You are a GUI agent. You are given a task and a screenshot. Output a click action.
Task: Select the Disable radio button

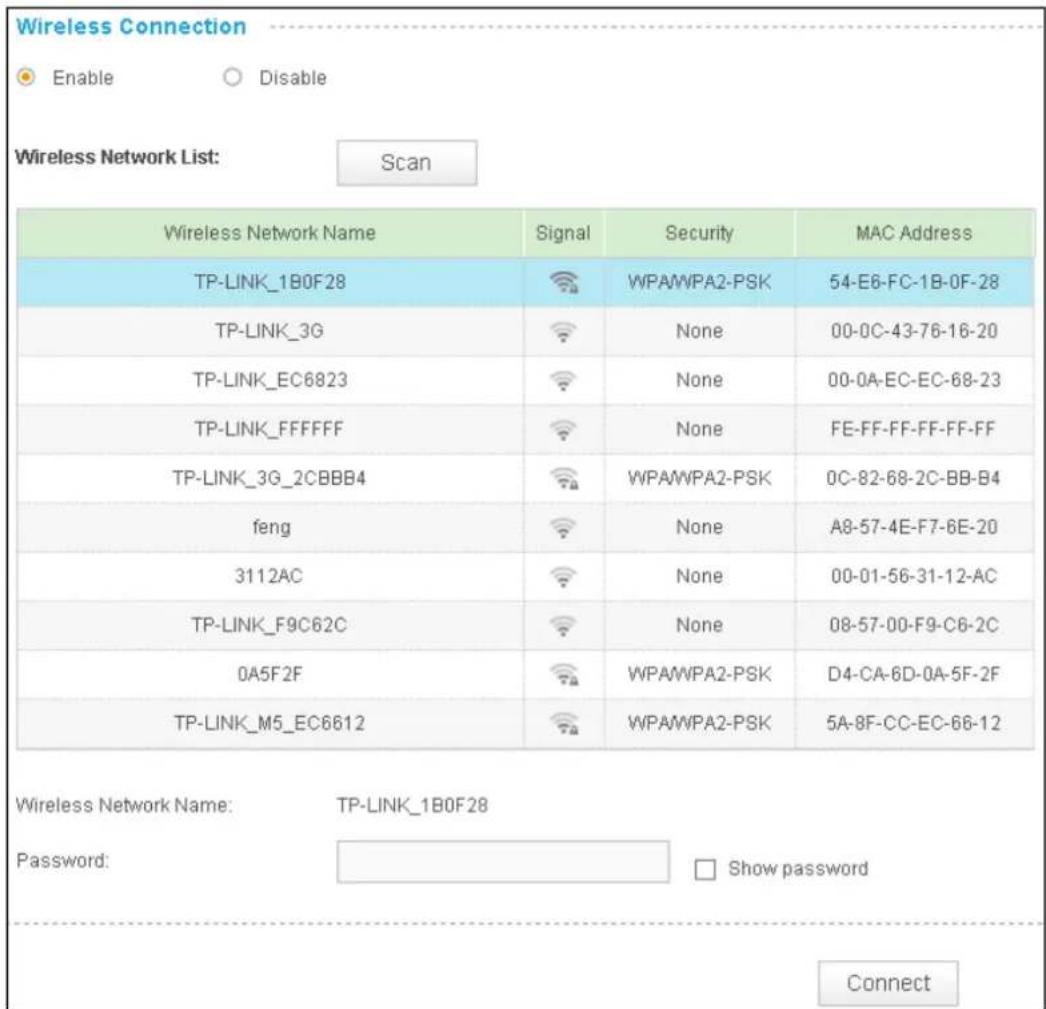[x=232, y=77]
